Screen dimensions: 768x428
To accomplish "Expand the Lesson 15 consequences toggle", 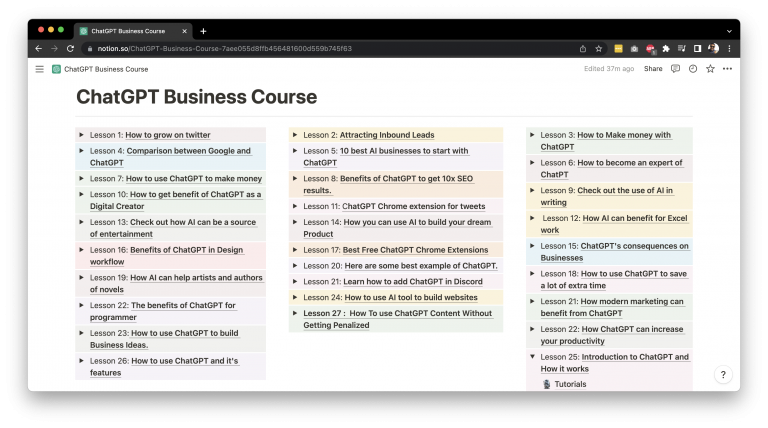I will 532,246.
